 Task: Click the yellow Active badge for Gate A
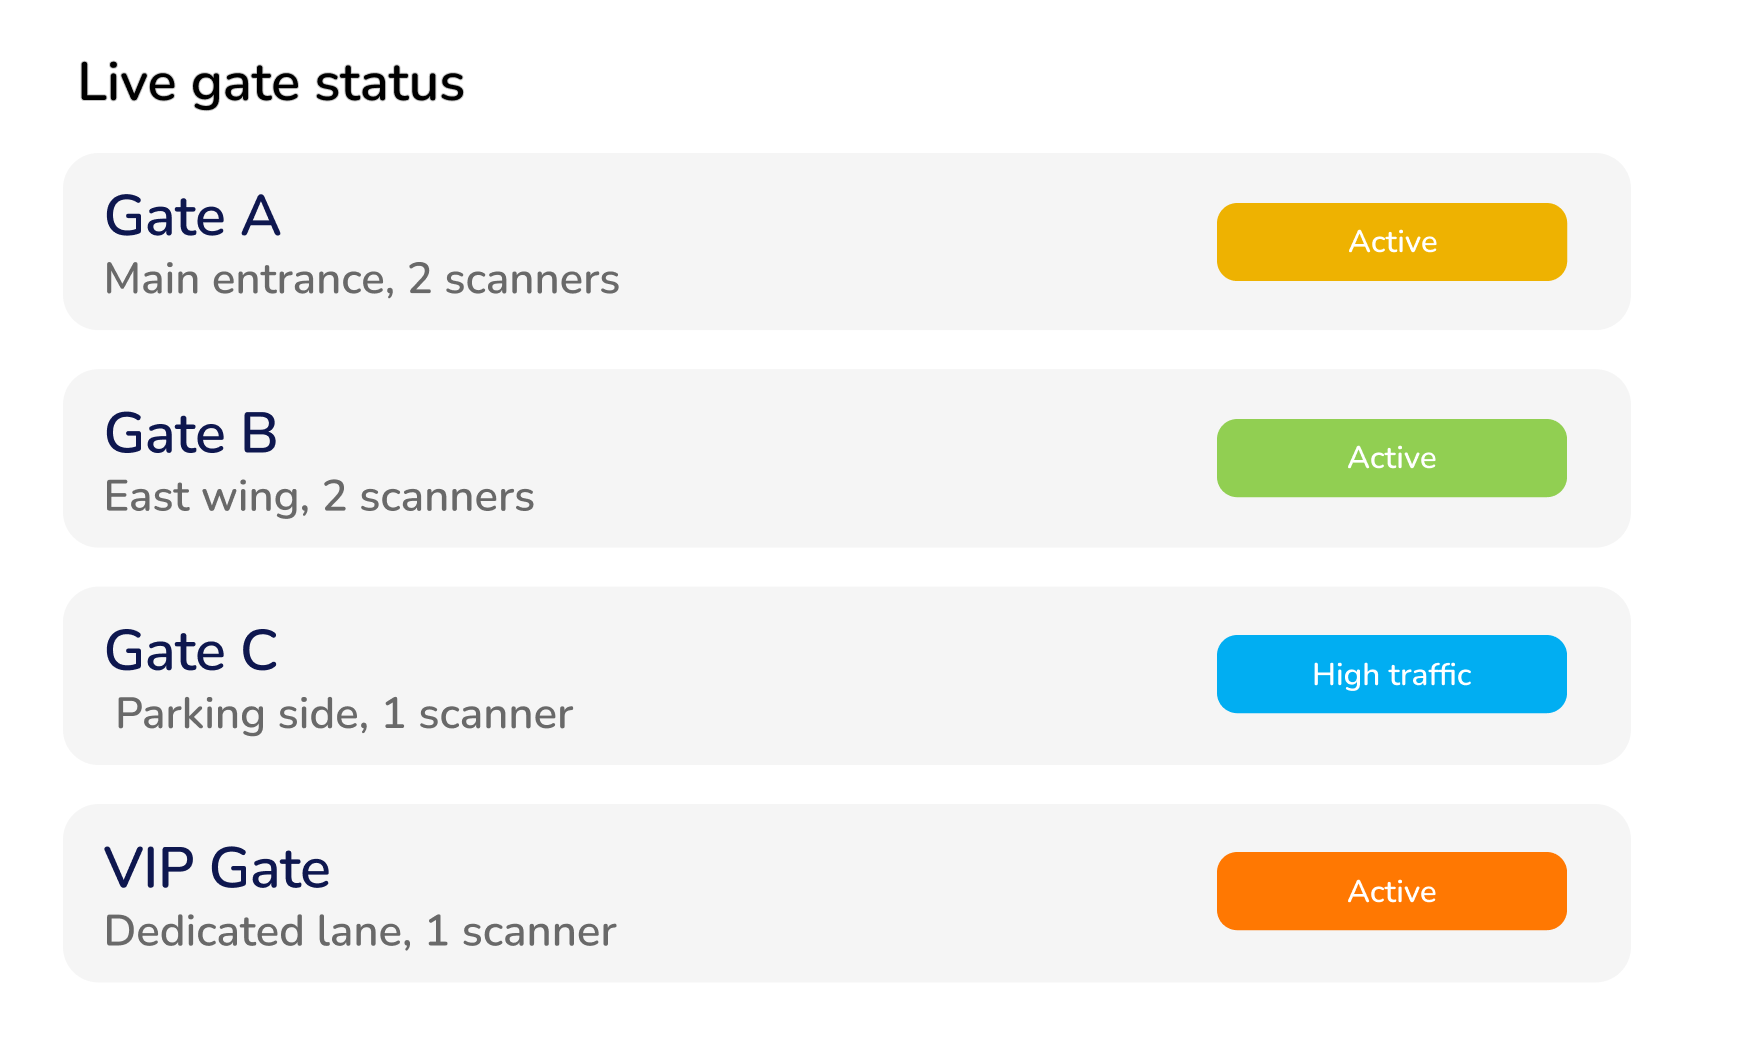click(x=1391, y=242)
